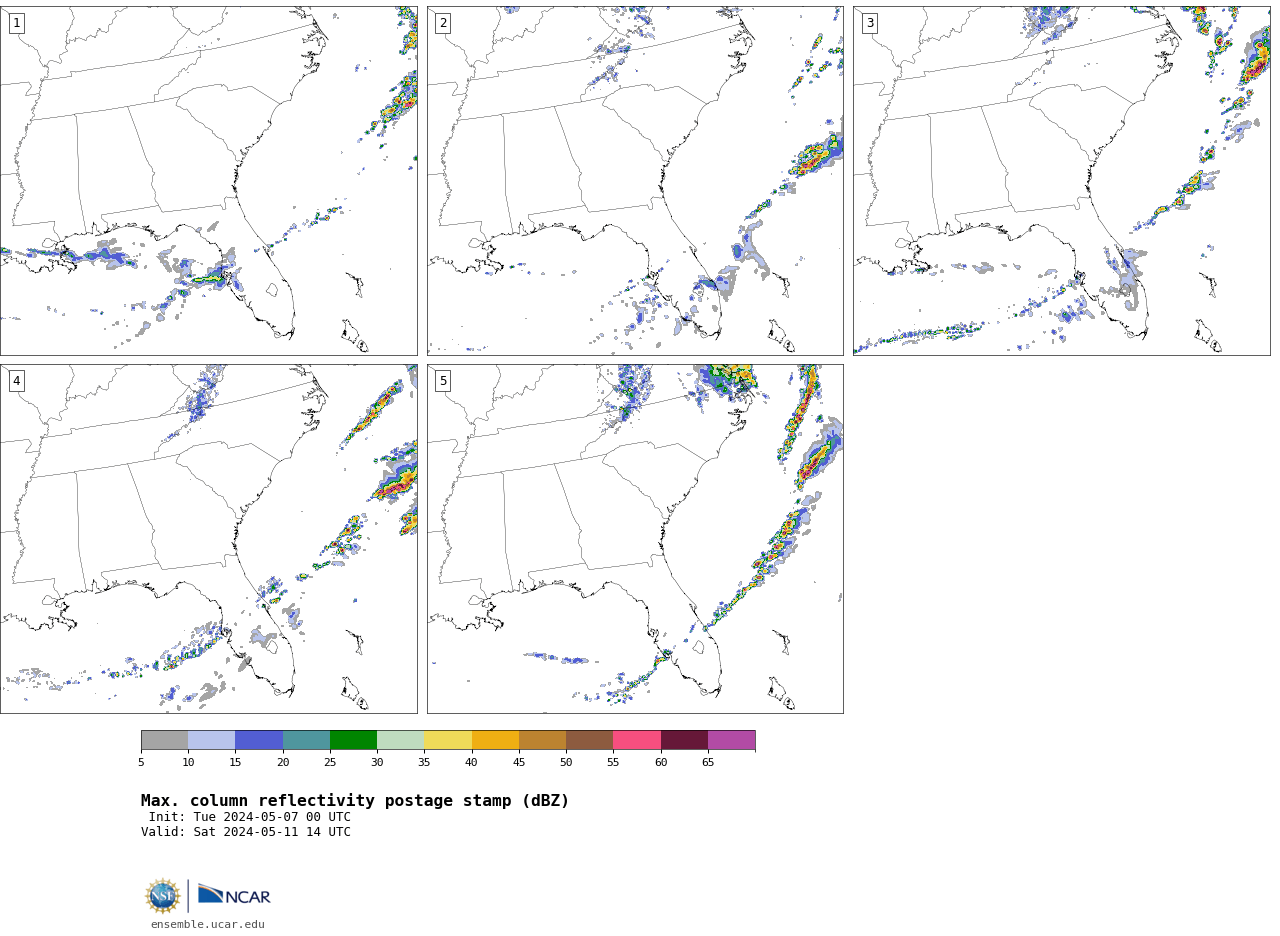Click the panel number label 4

pyautogui.click(x=16, y=381)
